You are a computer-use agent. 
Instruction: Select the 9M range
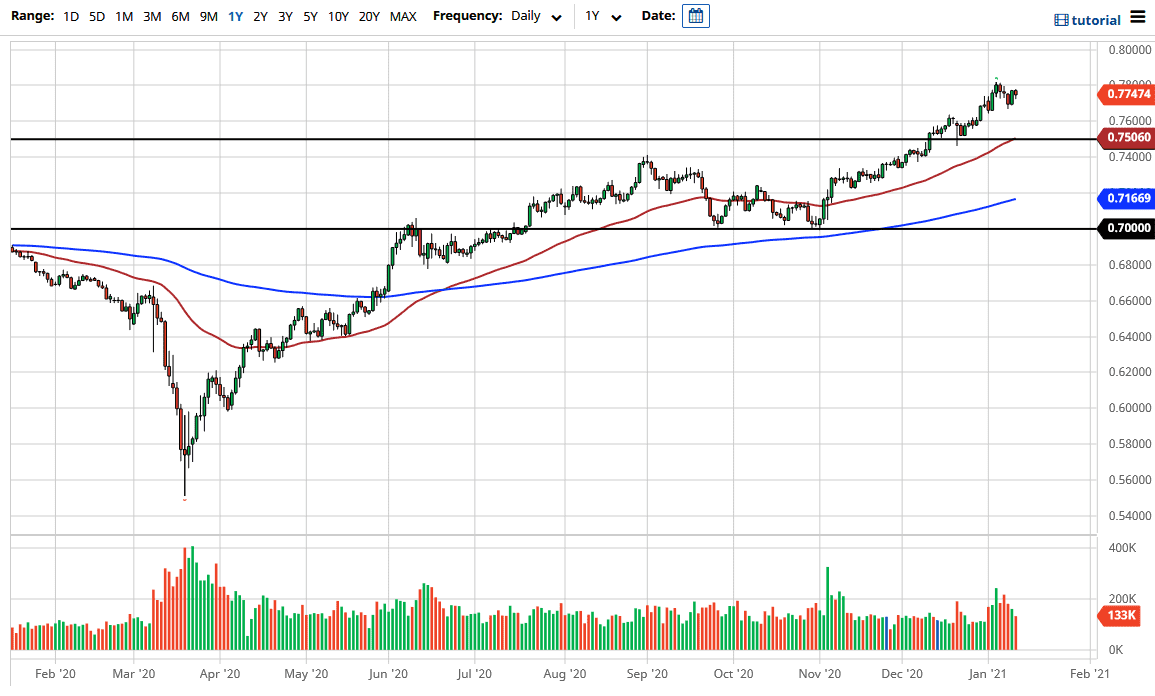[206, 16]
